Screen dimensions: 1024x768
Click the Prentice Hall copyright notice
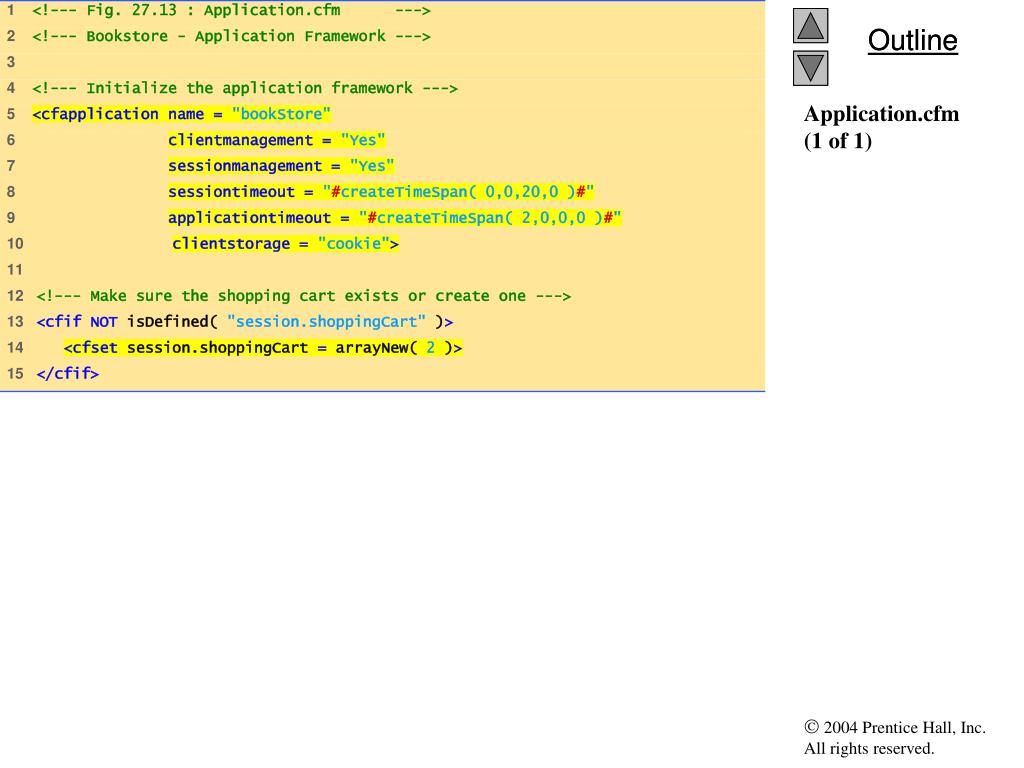[x=895, y=727]
